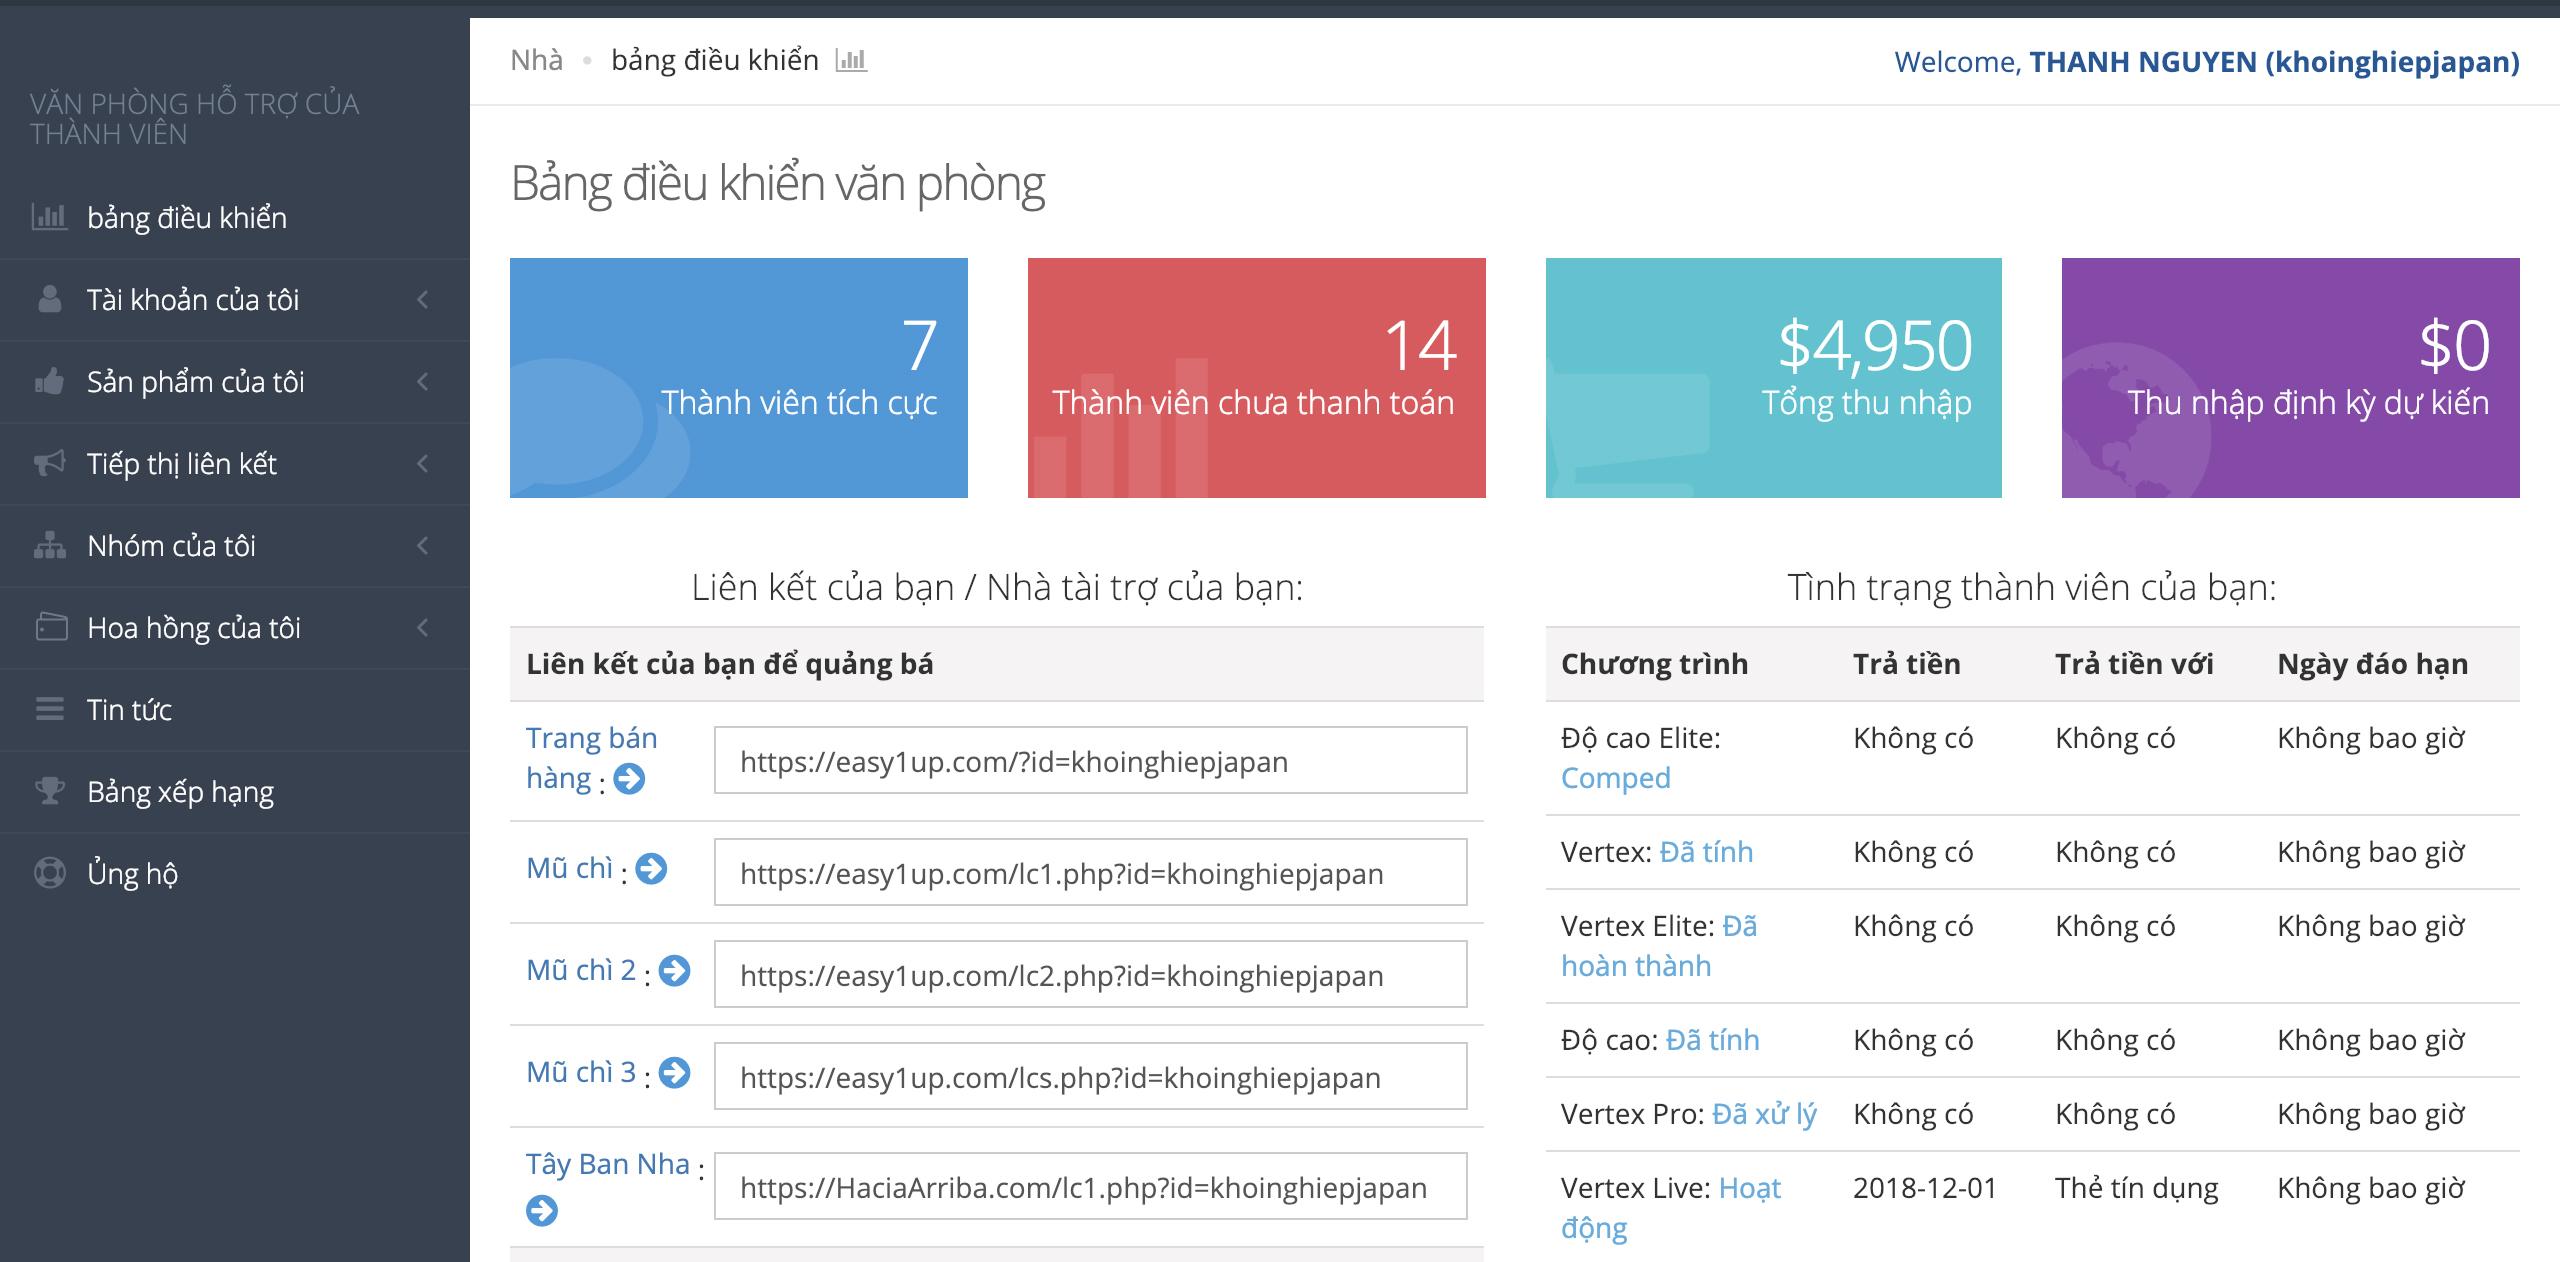This screenshot has width=2560, height=1262.
Task: Expand the Tài khoản của tôi submenu
Action: (424, 298)
